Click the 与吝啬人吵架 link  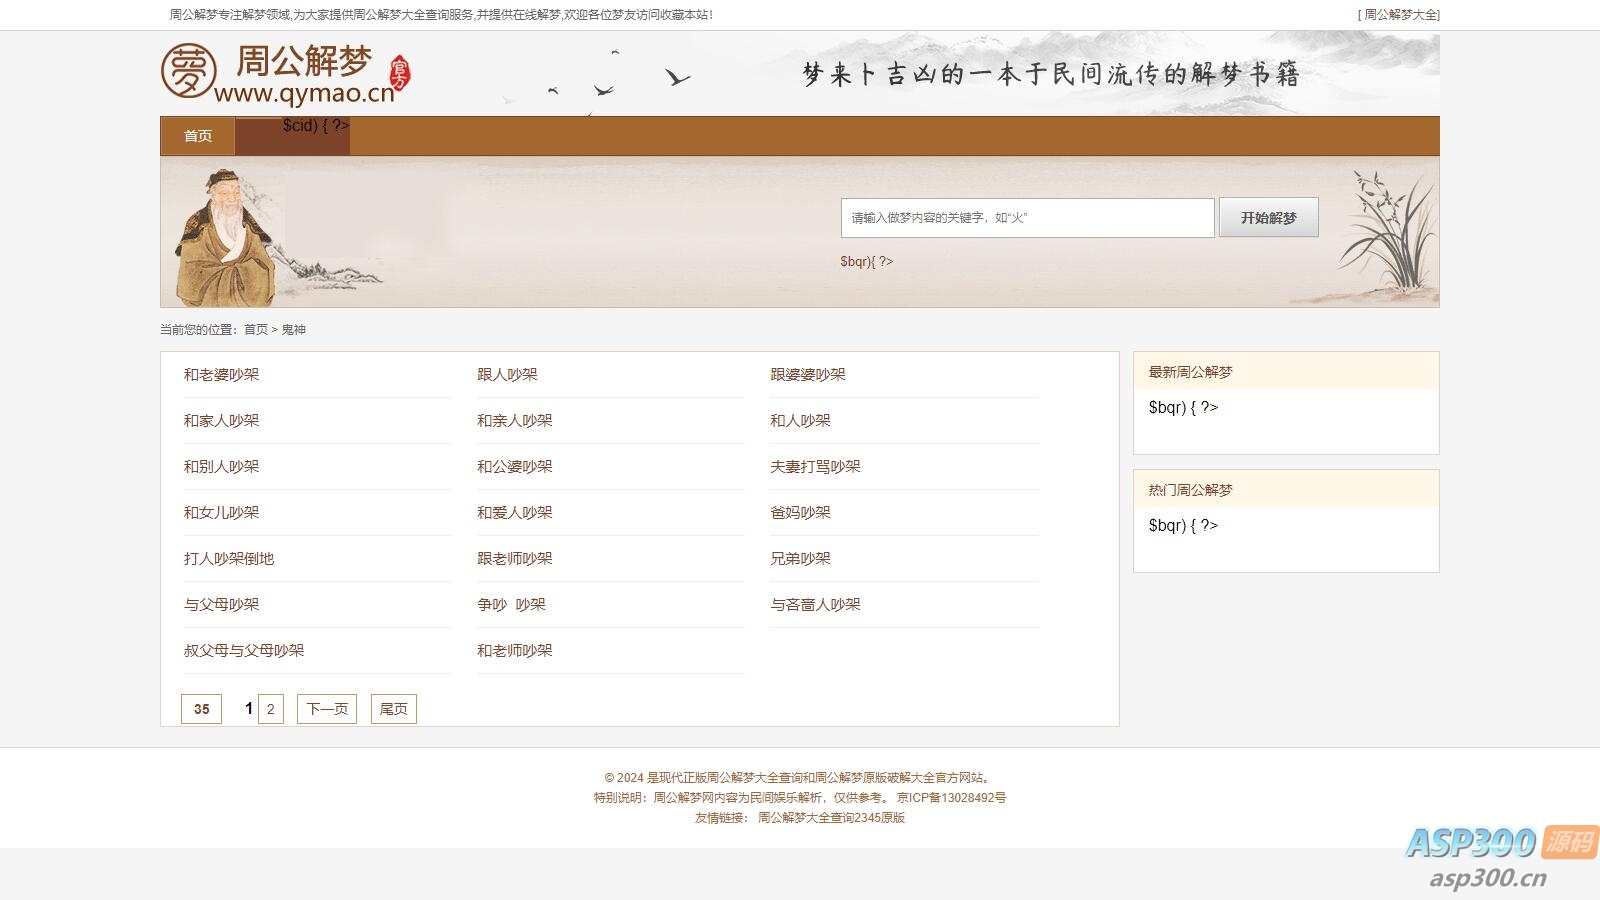(816, 604)
